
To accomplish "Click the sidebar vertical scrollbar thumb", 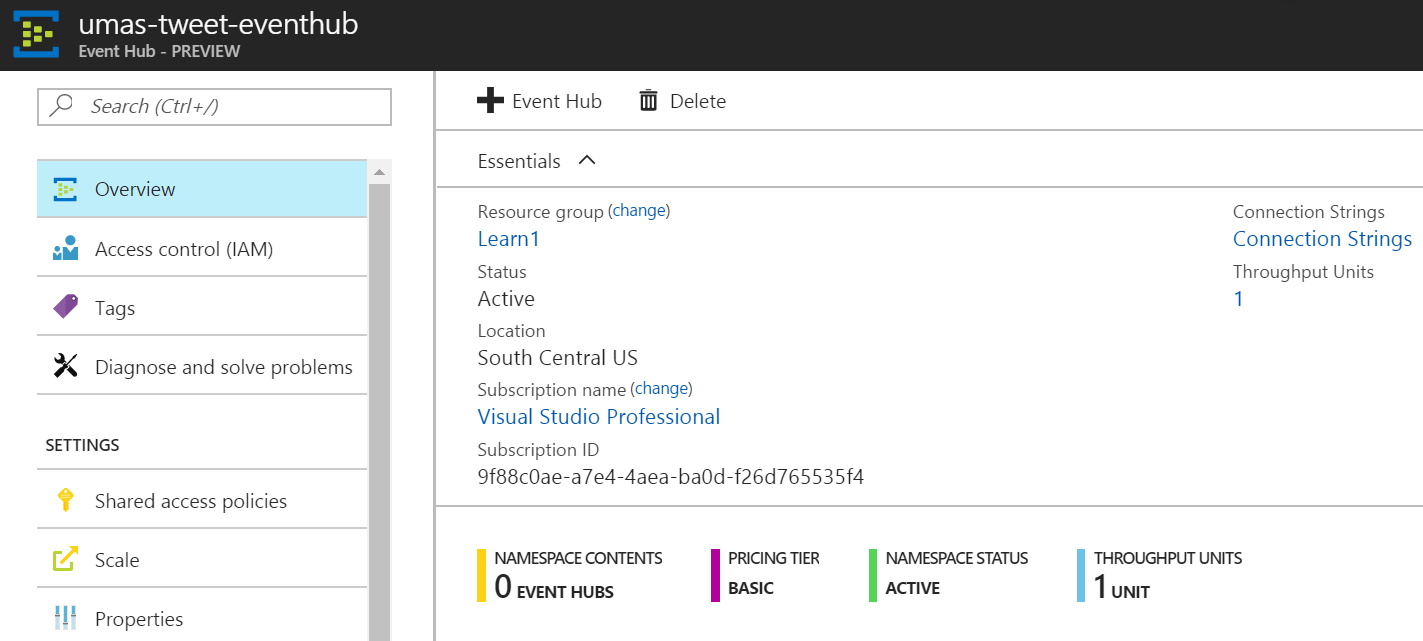I will pyautogui.click(x=379, y=412).
